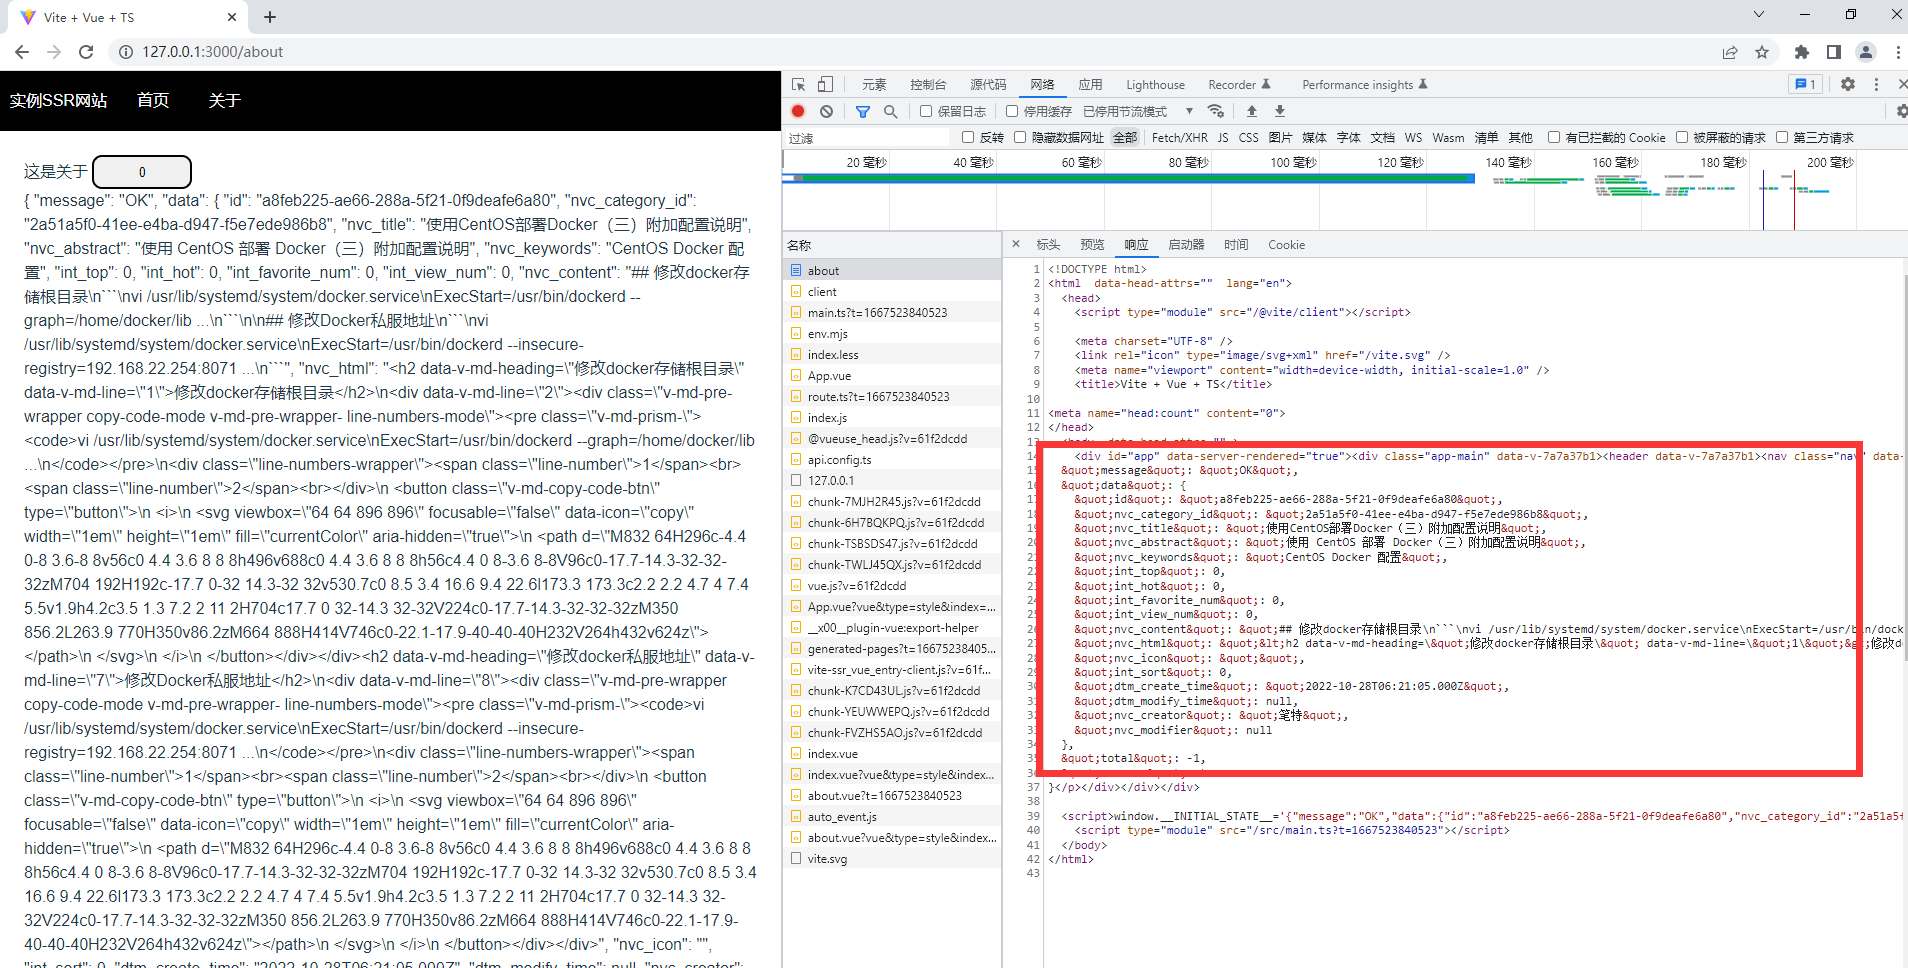Bookmark this page star icon
This screenshot has height=968, width=1908.
coord(1762,52)
